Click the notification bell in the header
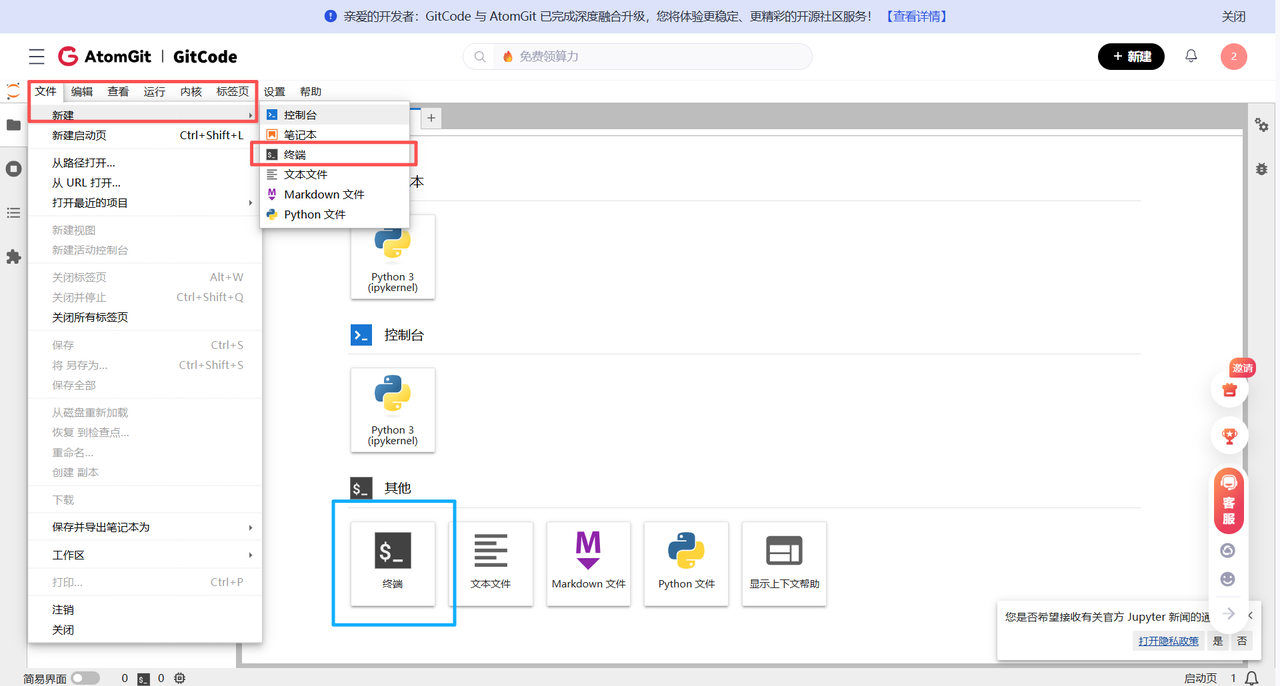 1191,56
